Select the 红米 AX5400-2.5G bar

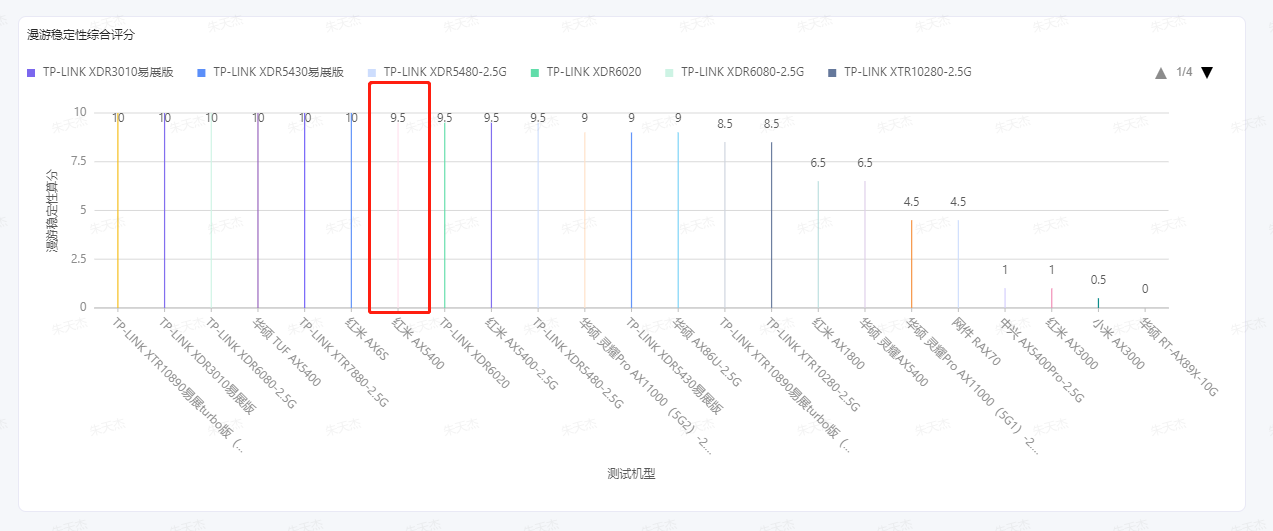(491, 215)
